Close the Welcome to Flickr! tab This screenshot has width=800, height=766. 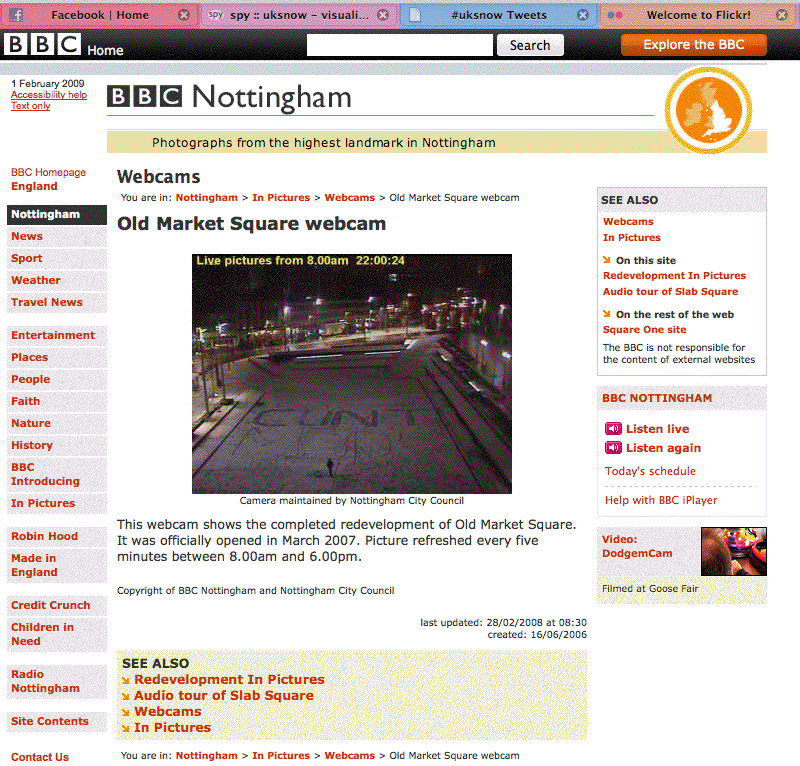(x=782, y=15)
